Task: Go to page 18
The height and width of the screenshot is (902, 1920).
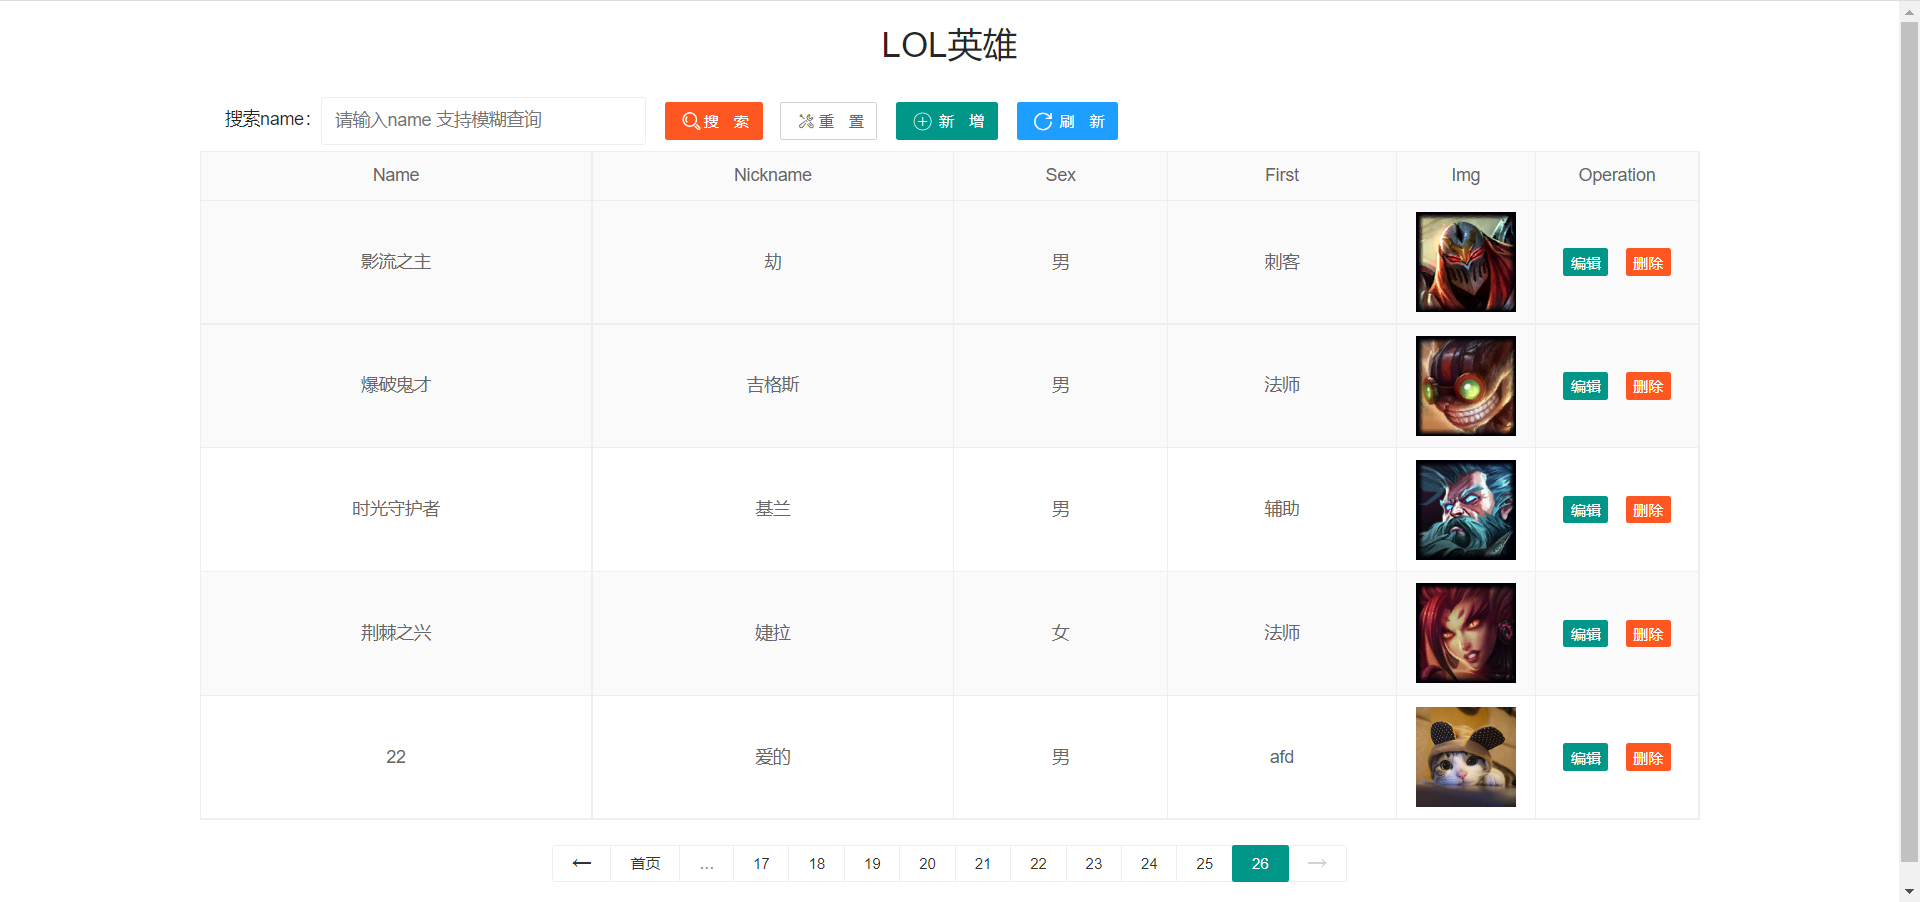Action: click(x=817, y=863)
